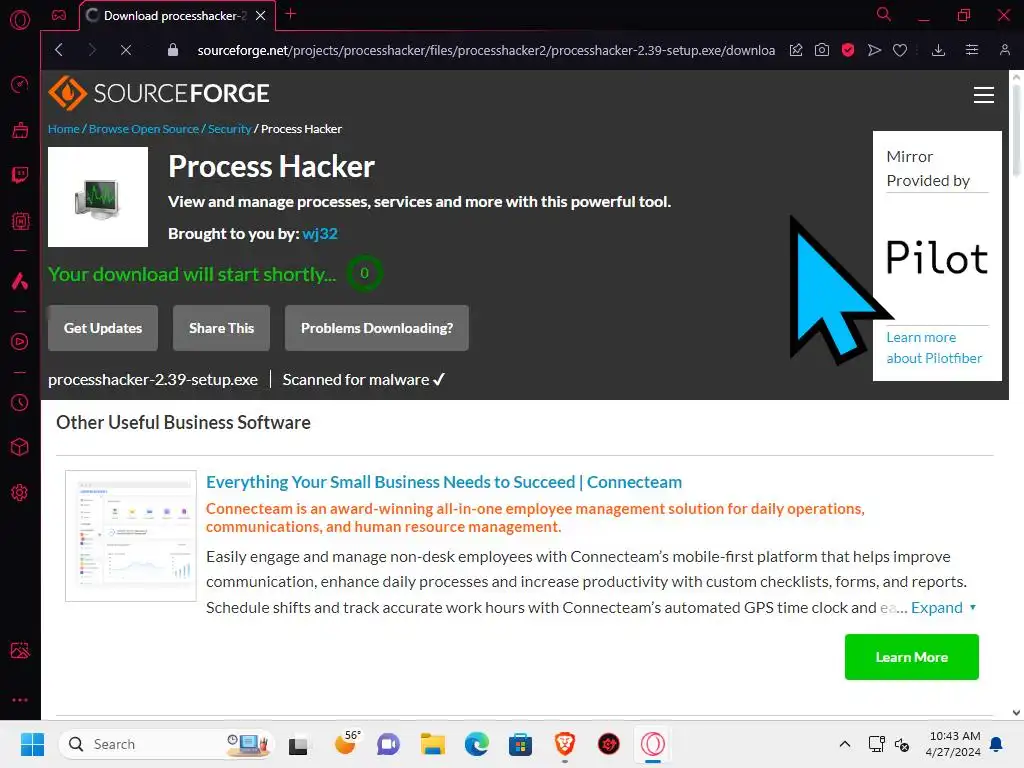1024x768 pixels.
Task: Click the Security breadcrumb link
Action: pyautogui.click(x=229, y=129)
